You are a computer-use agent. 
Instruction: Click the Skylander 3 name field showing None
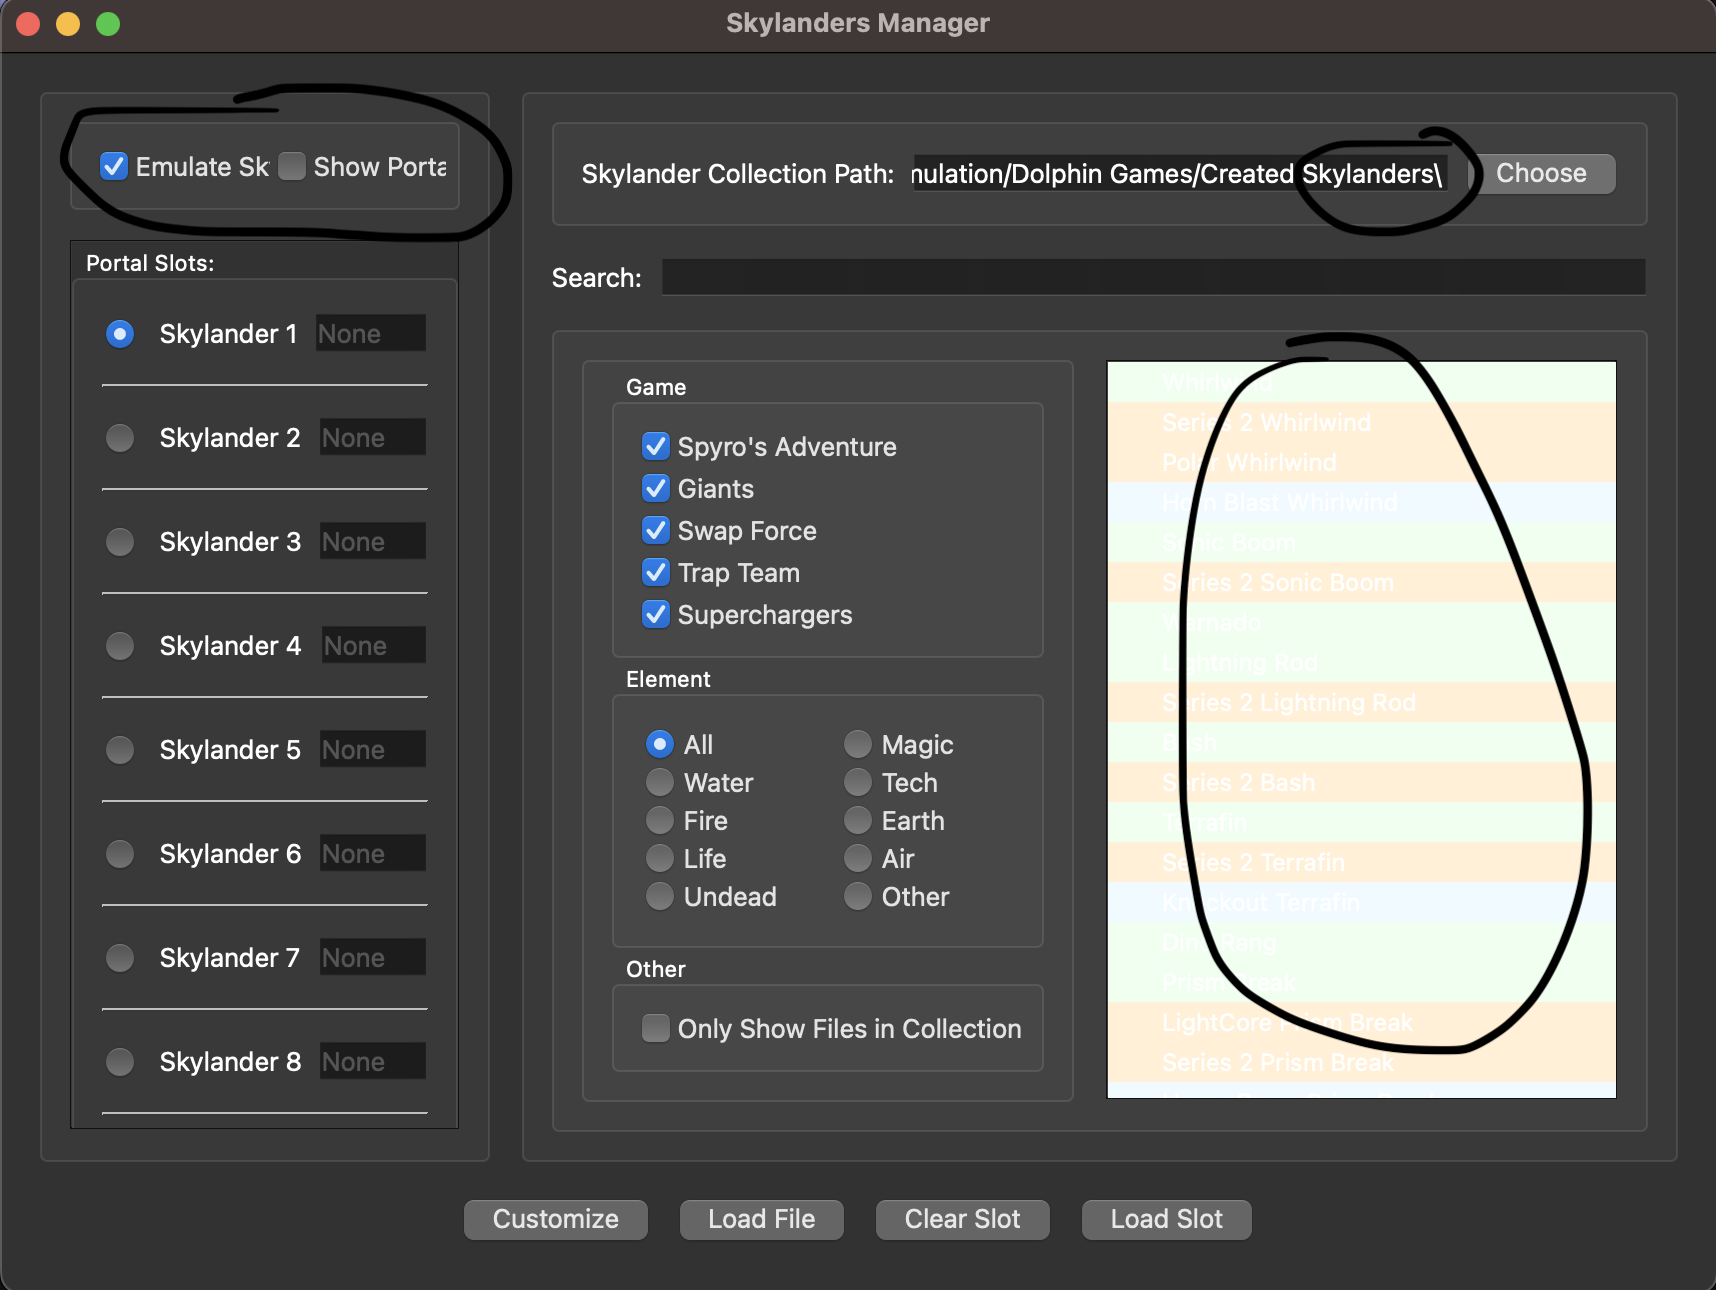[373, 541]
